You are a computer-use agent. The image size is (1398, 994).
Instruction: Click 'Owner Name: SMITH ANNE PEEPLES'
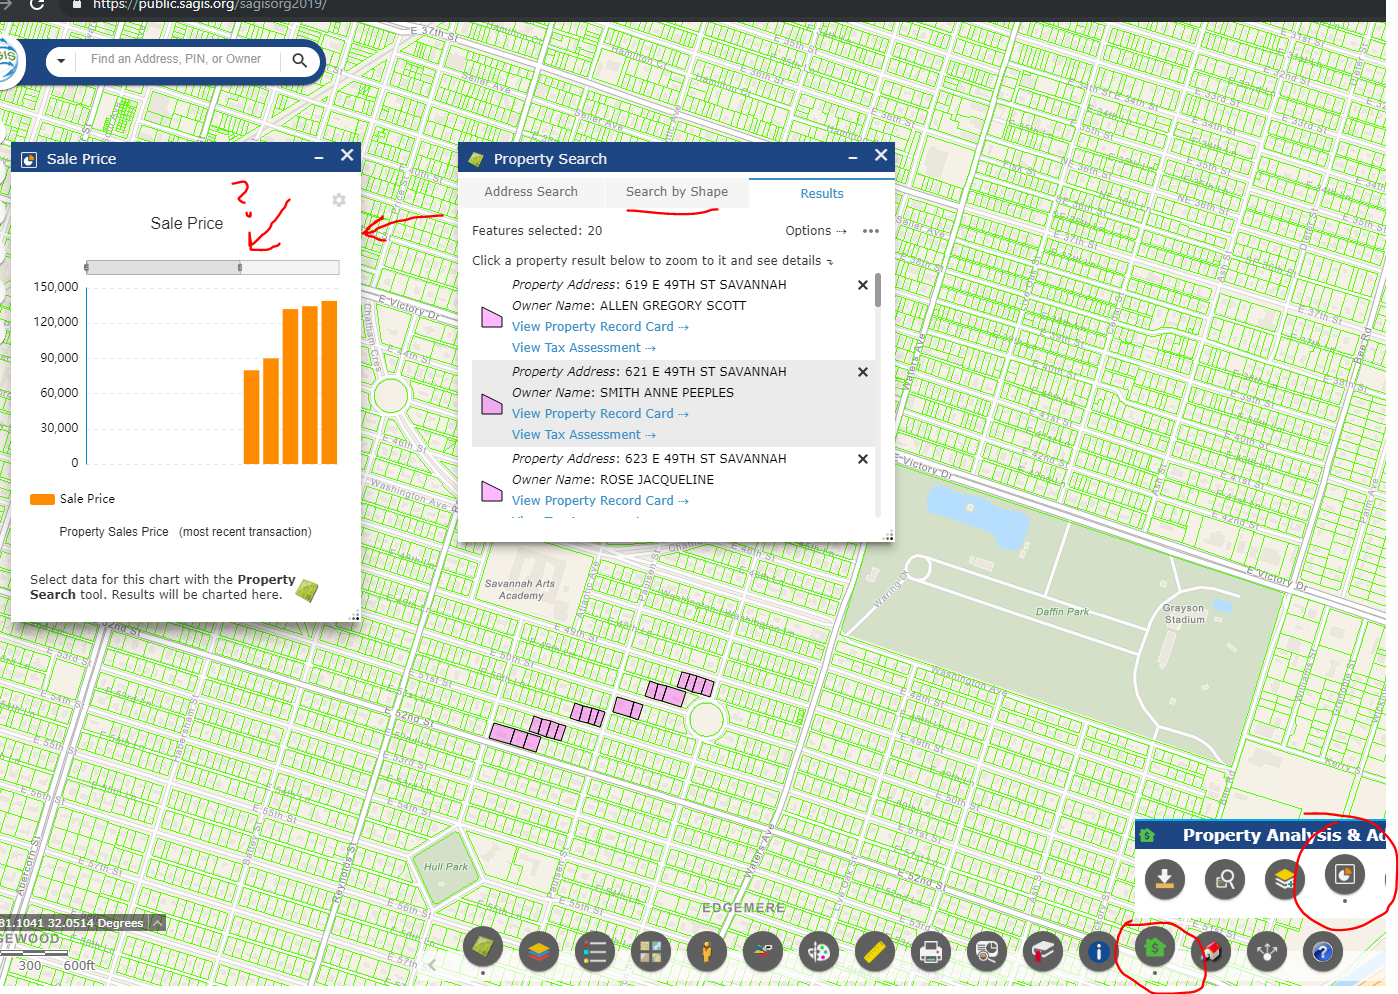click(623, 393)
